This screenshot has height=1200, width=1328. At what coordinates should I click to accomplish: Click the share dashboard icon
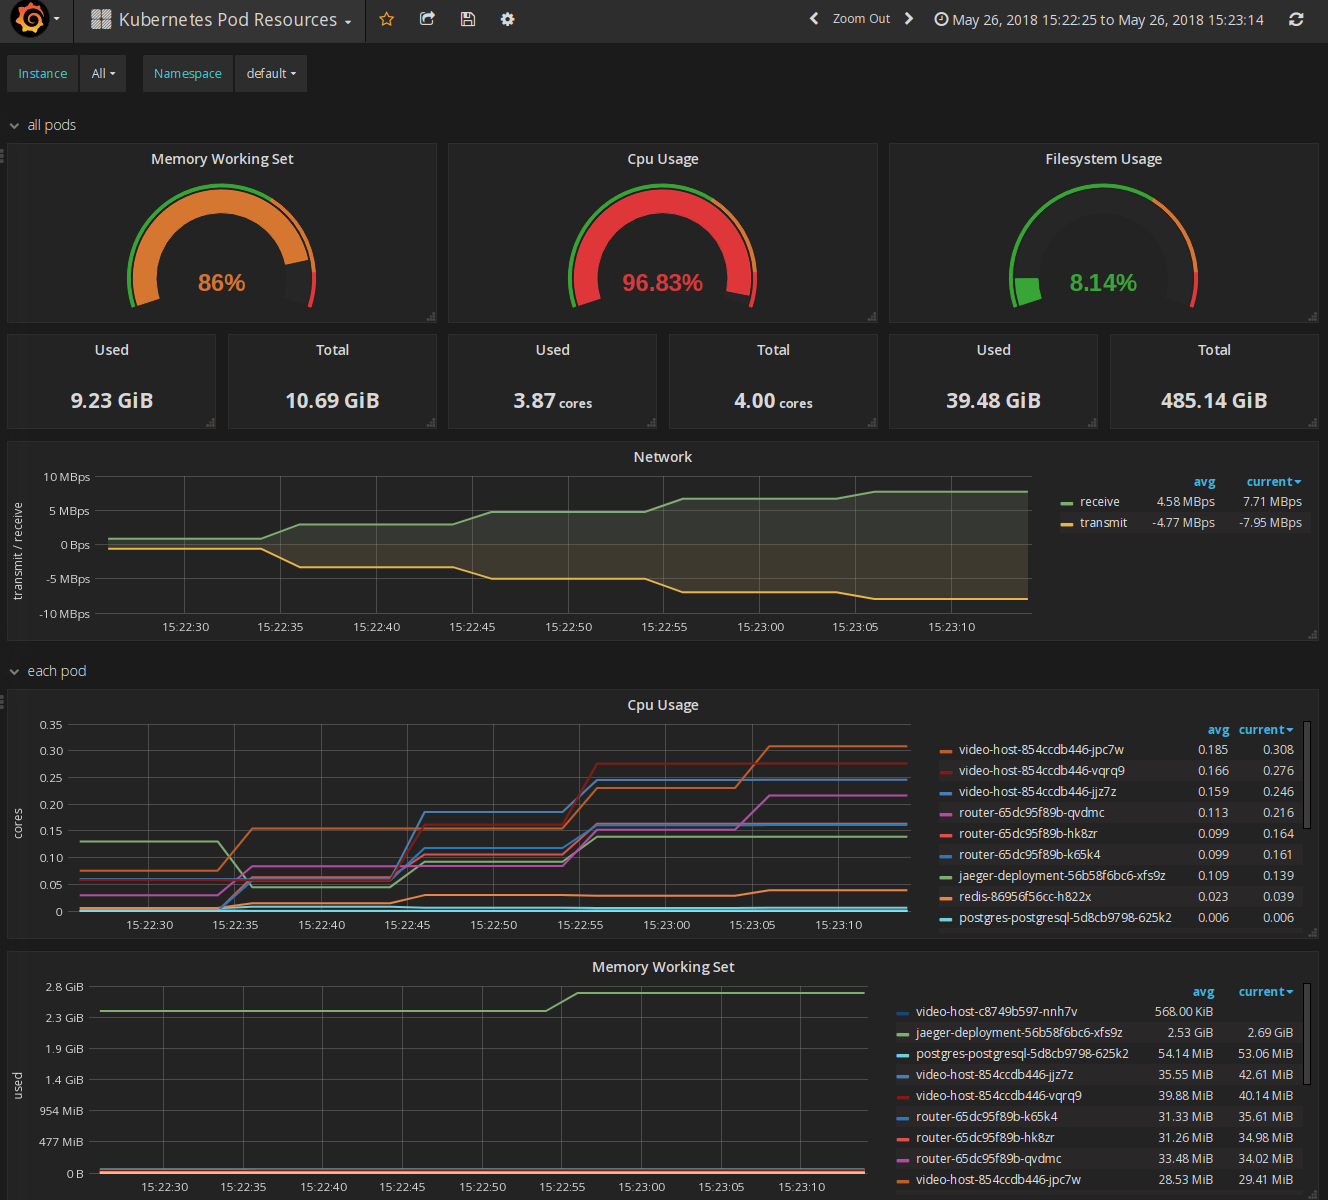point(427,19)
